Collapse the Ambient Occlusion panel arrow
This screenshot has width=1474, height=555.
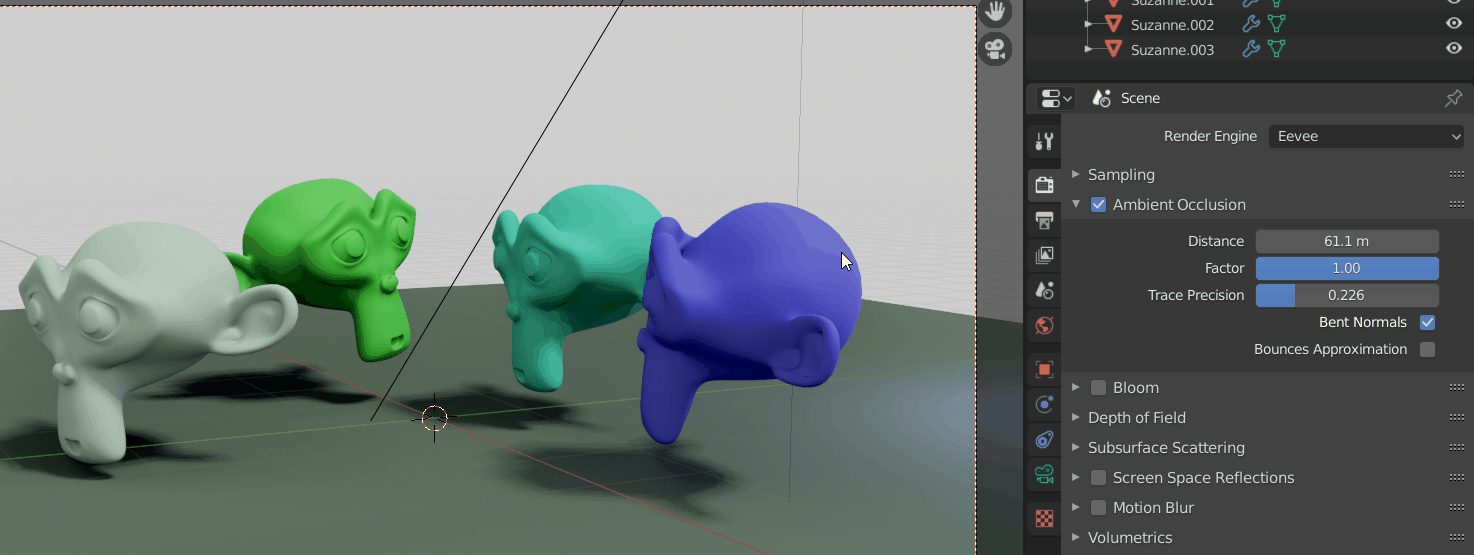click(1076, 204)
